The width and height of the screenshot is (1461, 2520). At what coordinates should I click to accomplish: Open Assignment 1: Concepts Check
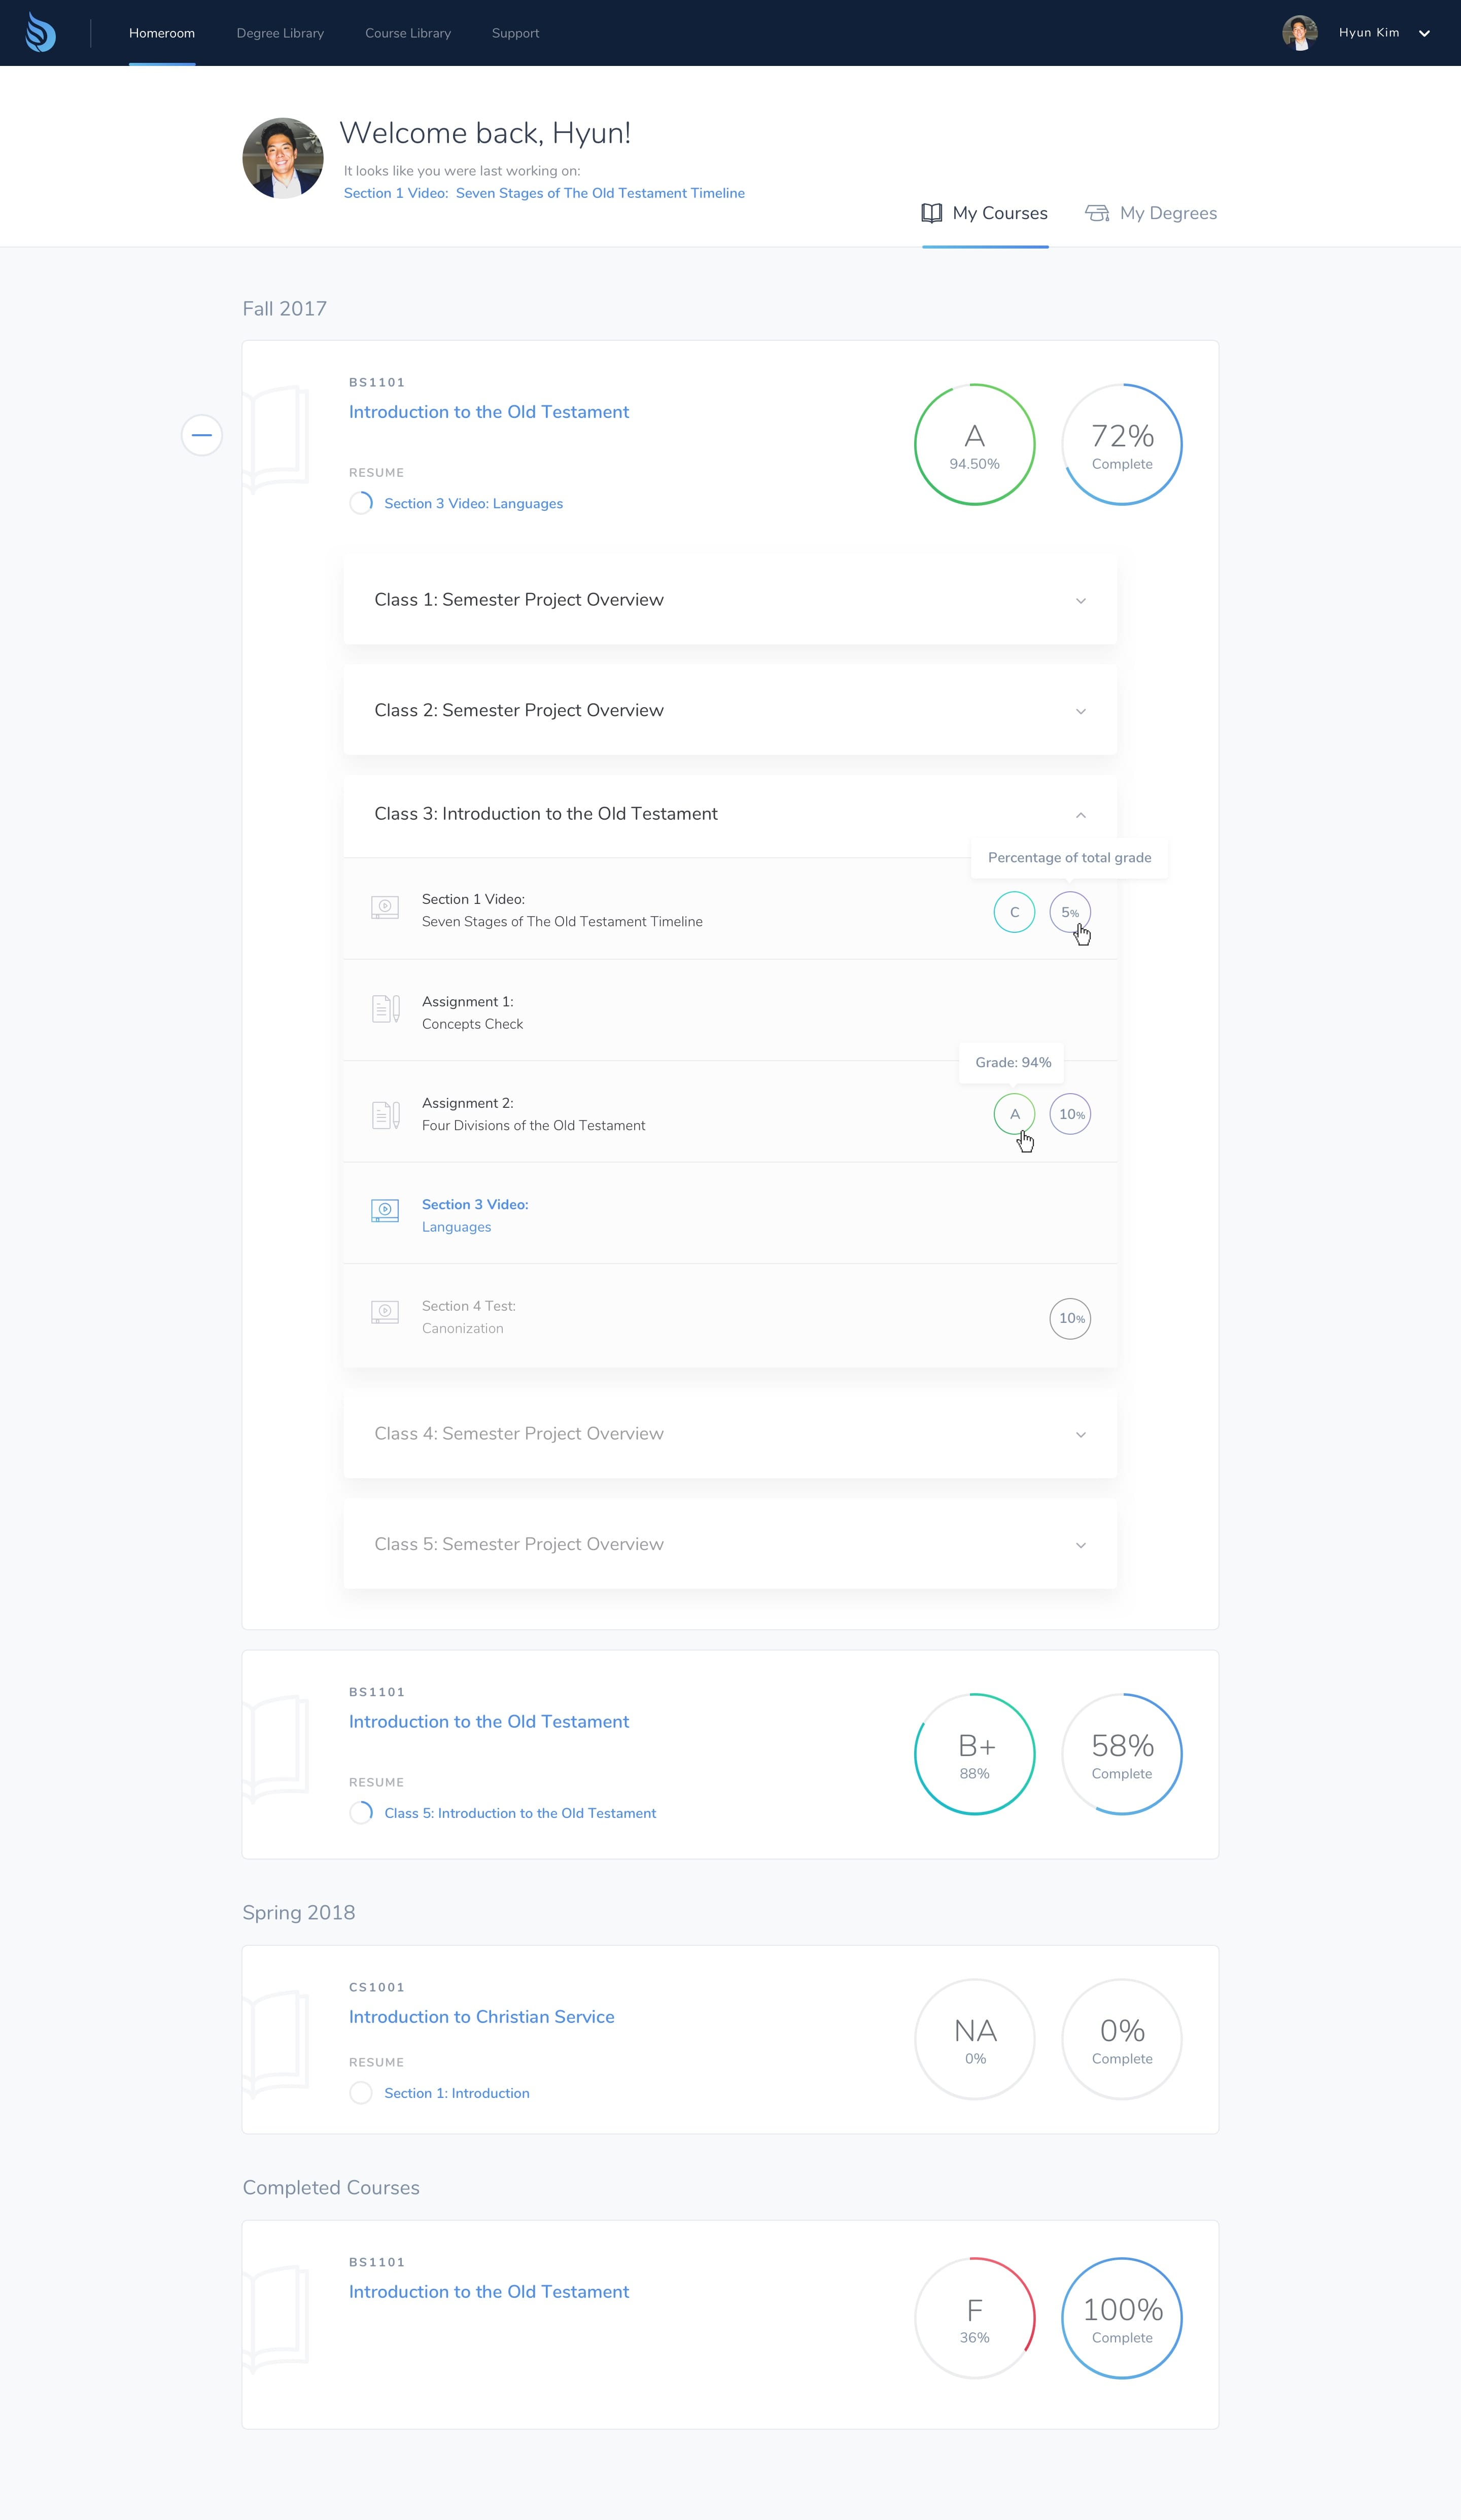click(x=472, y=1012)
